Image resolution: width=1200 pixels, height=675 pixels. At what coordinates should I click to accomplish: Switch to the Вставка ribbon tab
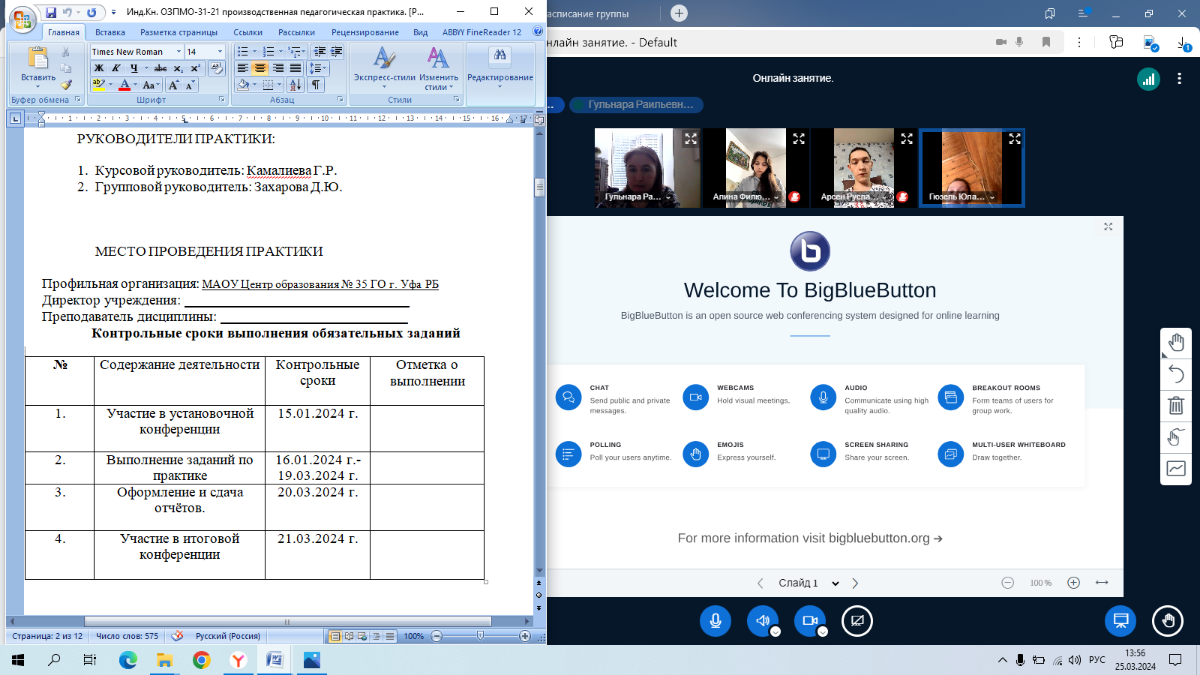pos(110,32)
